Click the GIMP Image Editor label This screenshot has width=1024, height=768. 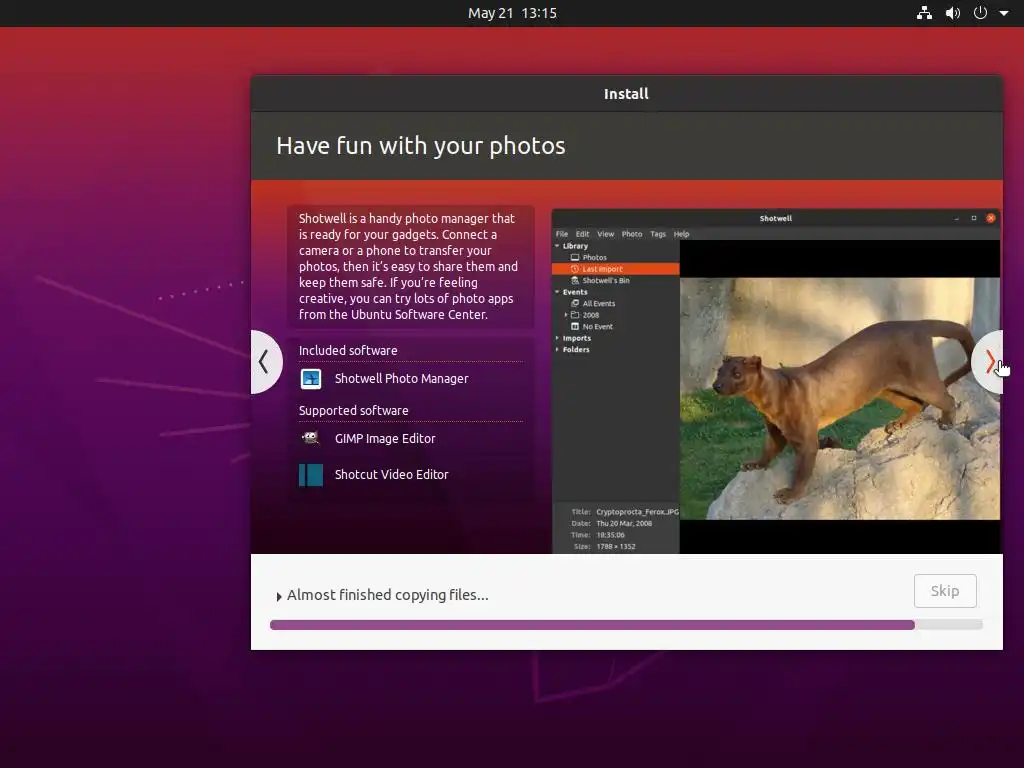385,438
